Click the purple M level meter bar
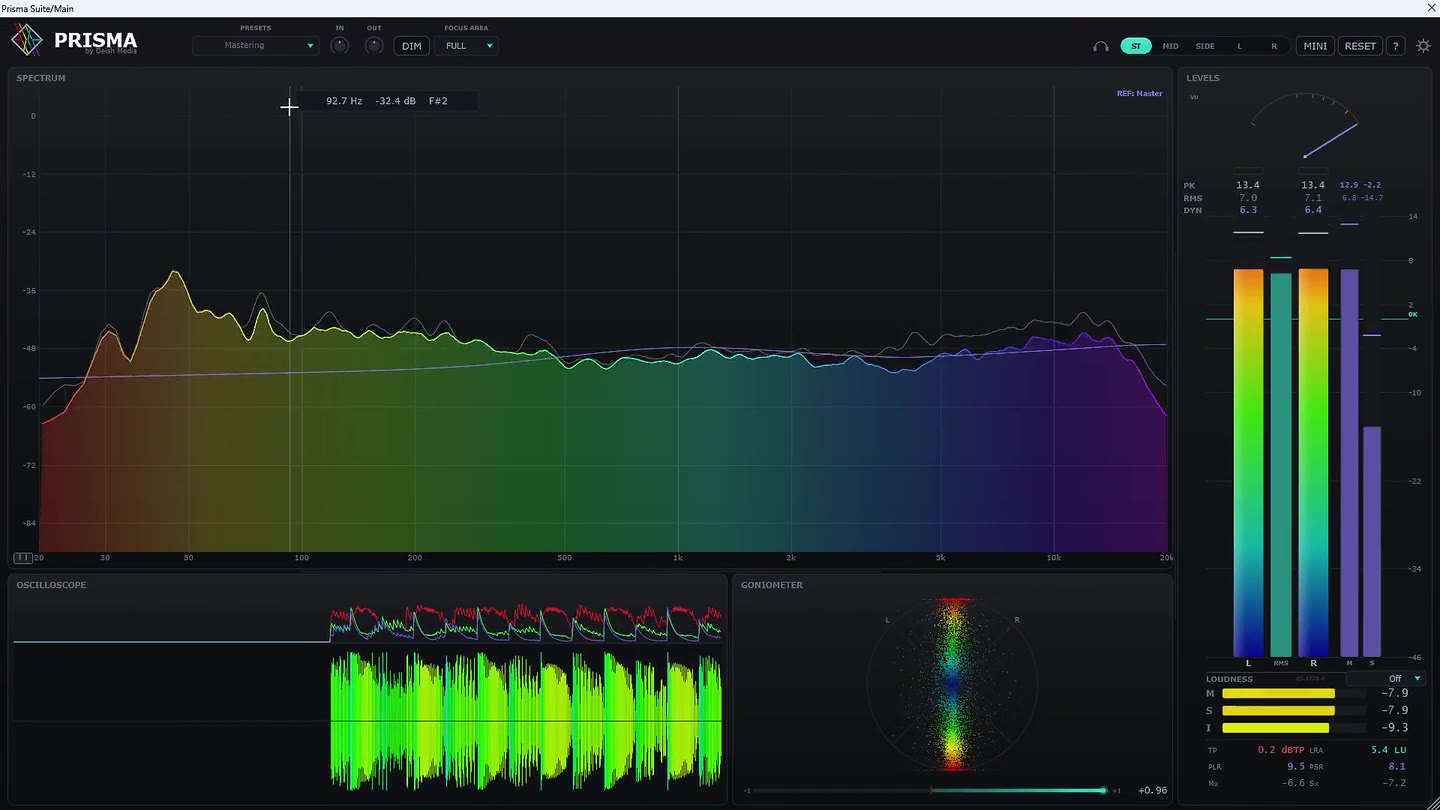Screen dimensions: 1440x810 click(x=1350, y=462)
